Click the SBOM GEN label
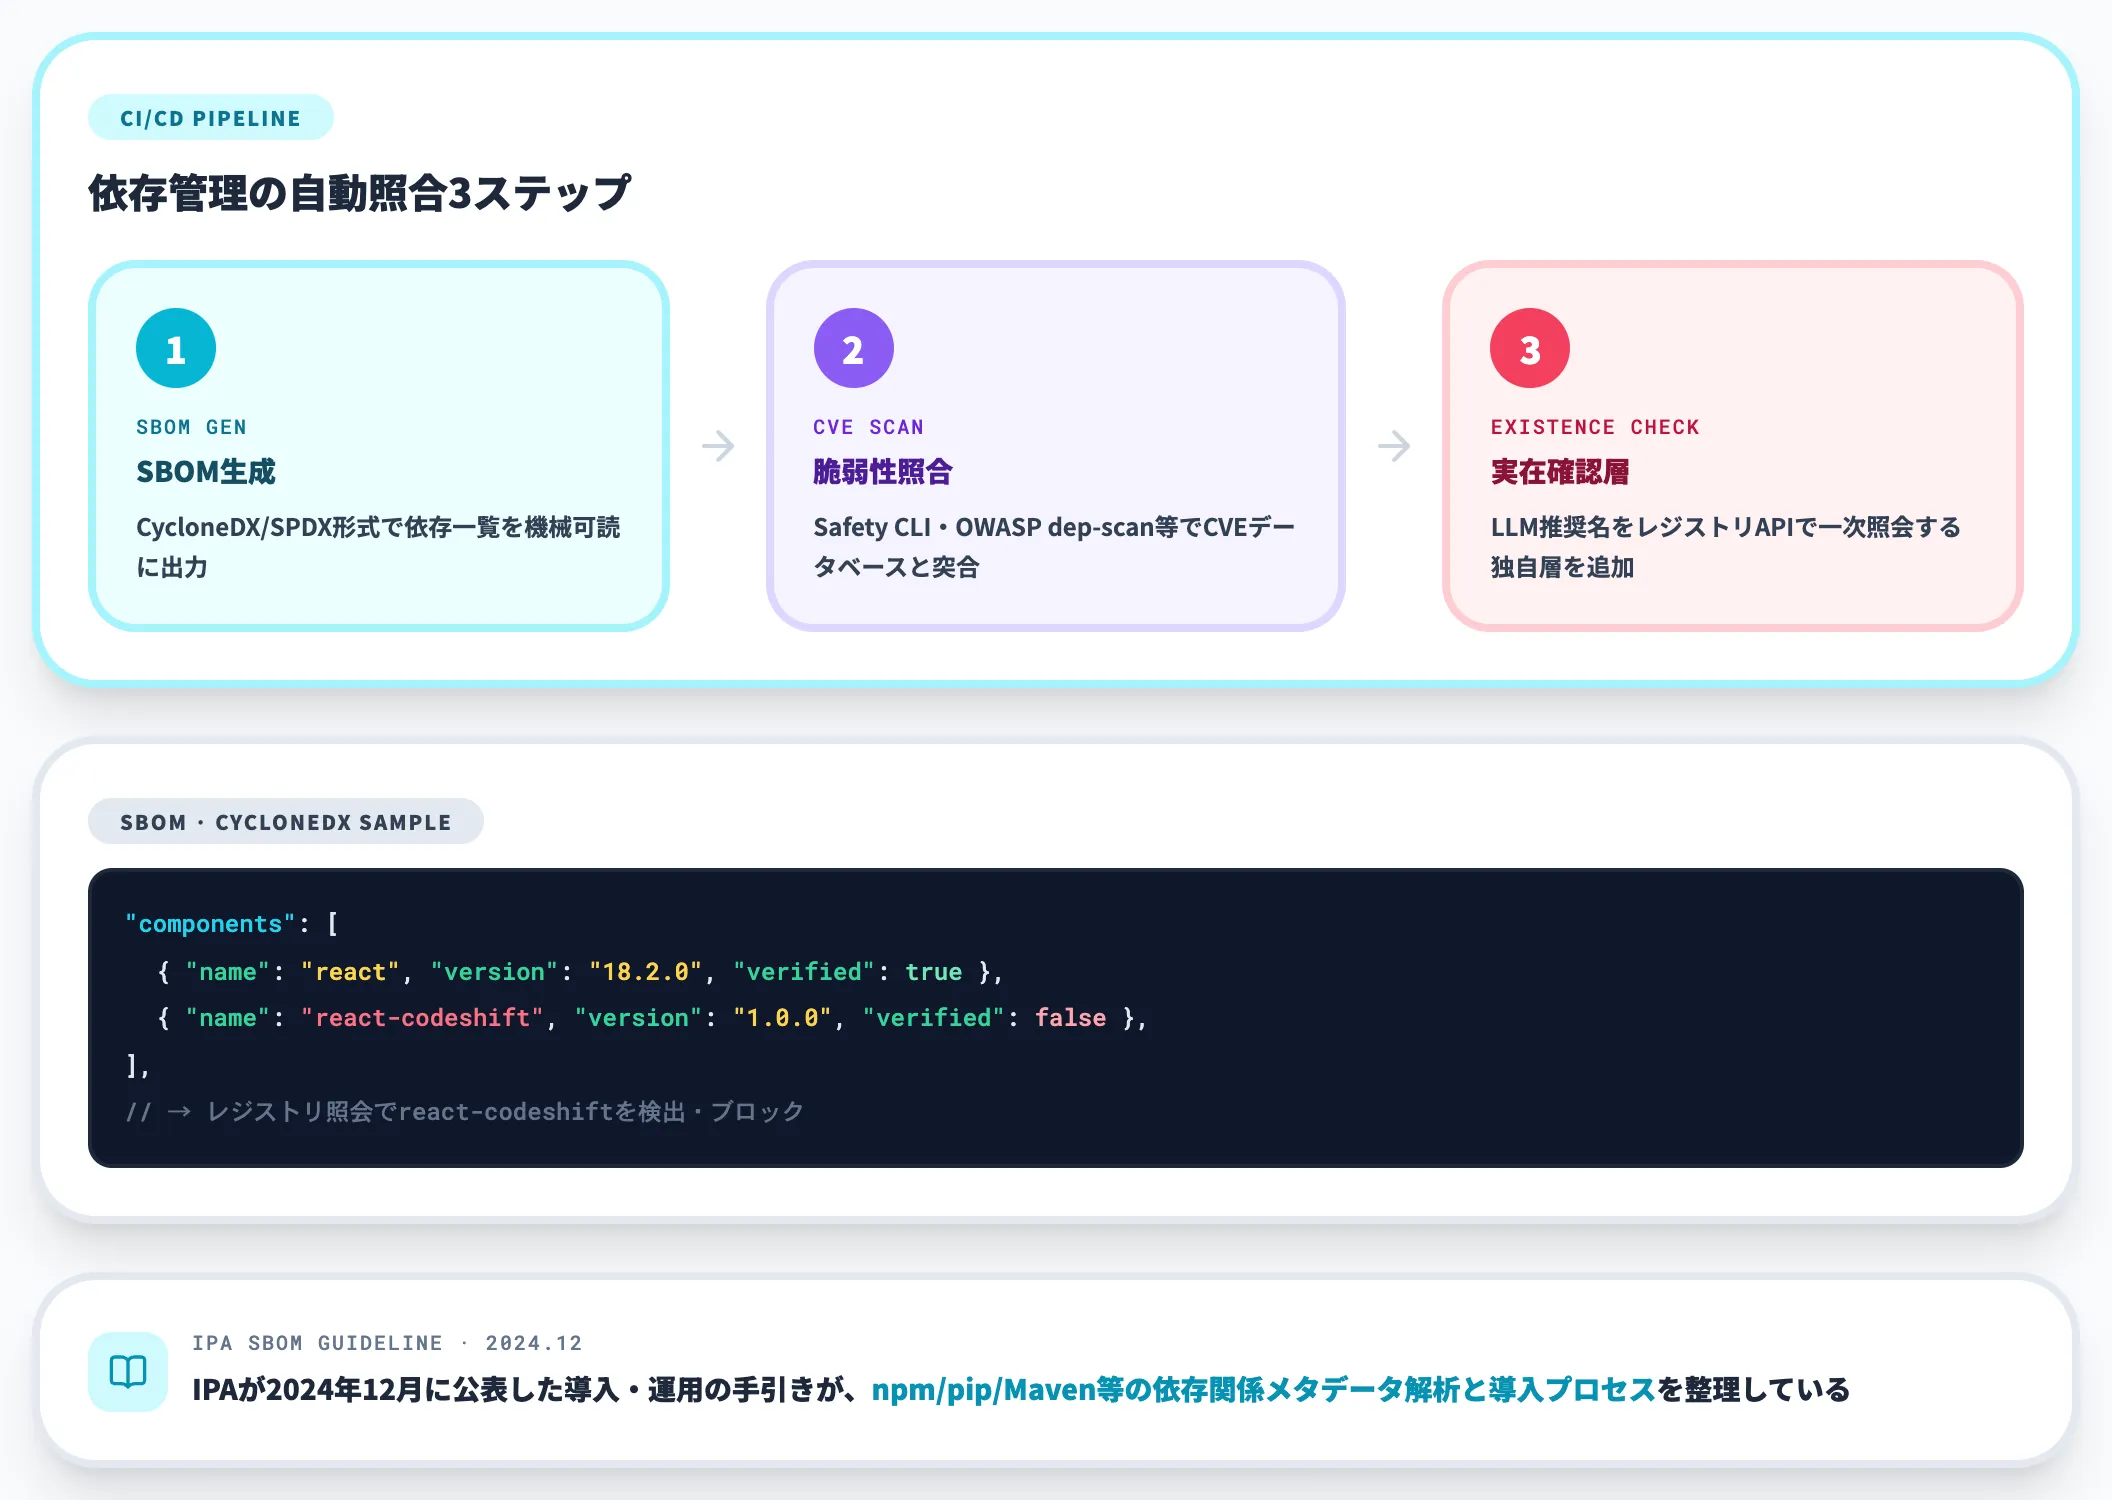This screenshot has height=1500, width=2112. tap(191, 427)
